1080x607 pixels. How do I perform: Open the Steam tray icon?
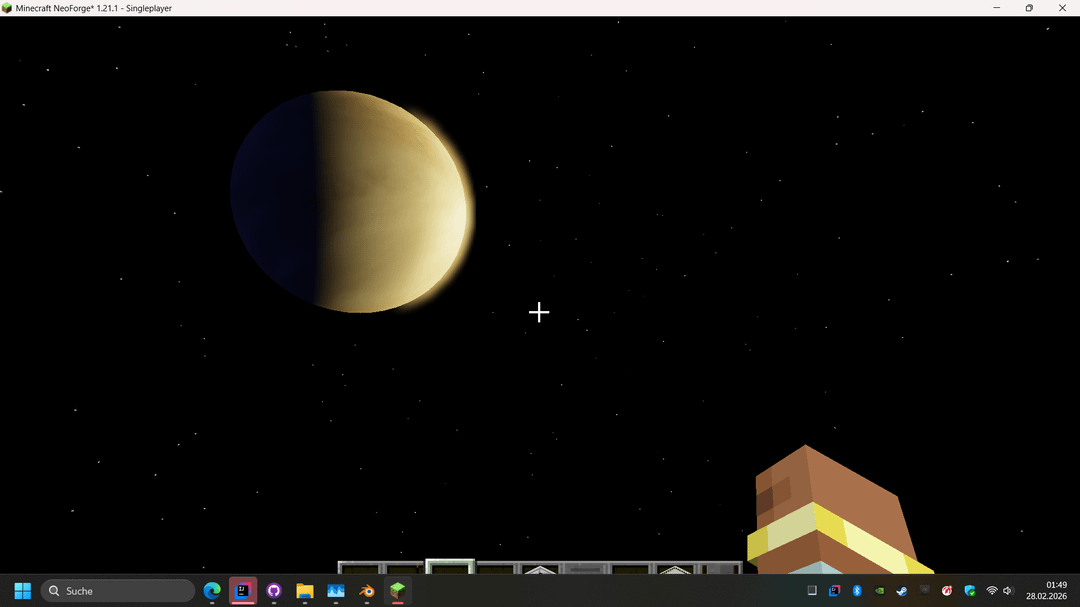pos(902,591)
